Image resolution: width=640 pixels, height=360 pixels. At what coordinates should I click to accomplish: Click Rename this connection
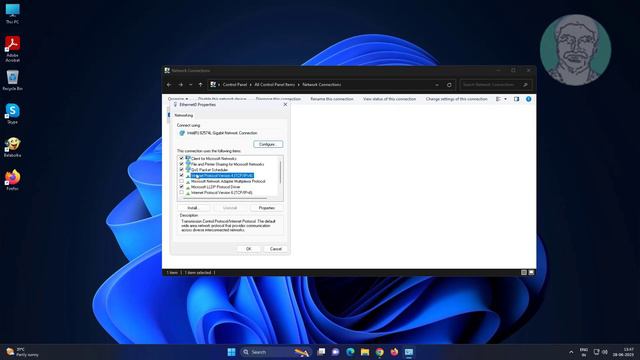point(331,99)
